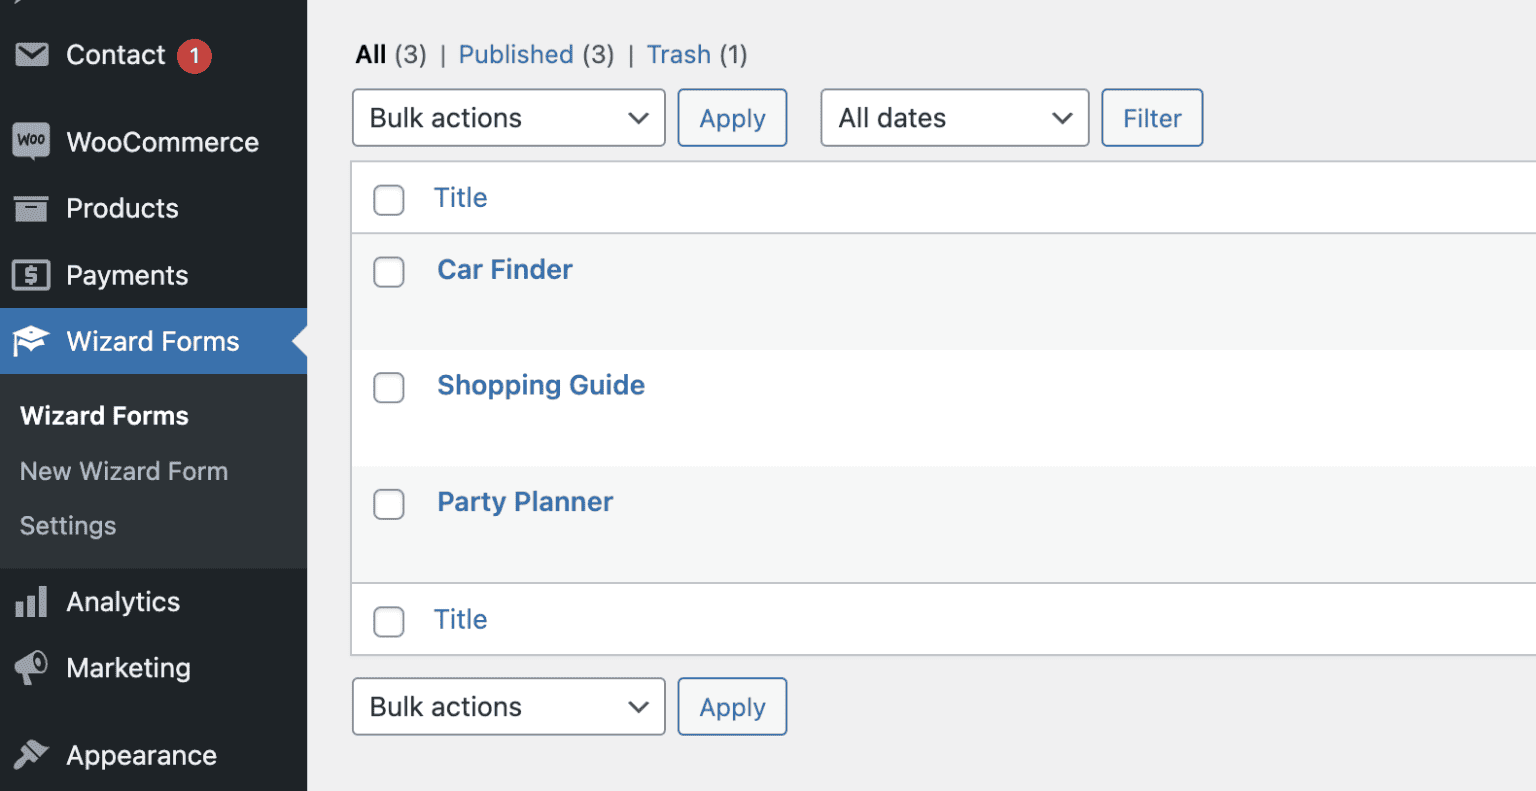Image resolution: width=1536 pixels, height=791 pixels.
Task: Open the New Wizard Form menu item
Action: (122, 470)
